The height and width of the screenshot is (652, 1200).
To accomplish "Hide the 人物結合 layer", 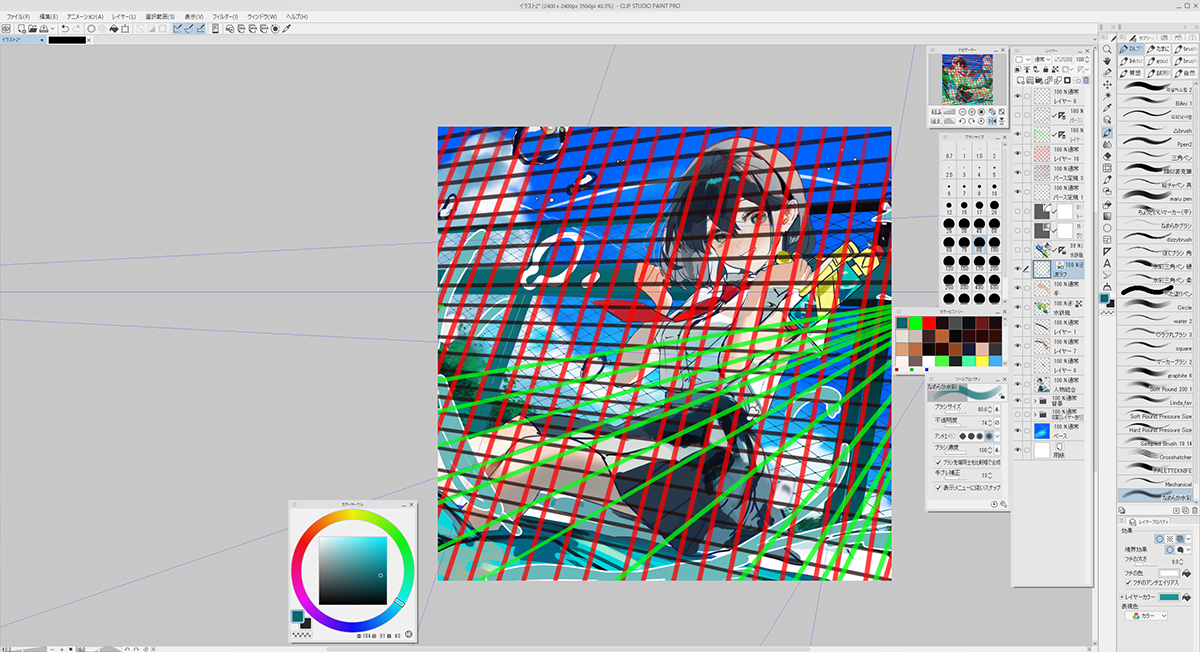I will (x=1018, y=384).
